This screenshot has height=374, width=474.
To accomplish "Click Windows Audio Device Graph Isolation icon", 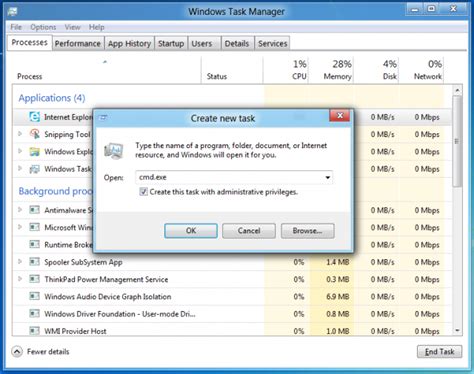I will click(x=34, y=296).
